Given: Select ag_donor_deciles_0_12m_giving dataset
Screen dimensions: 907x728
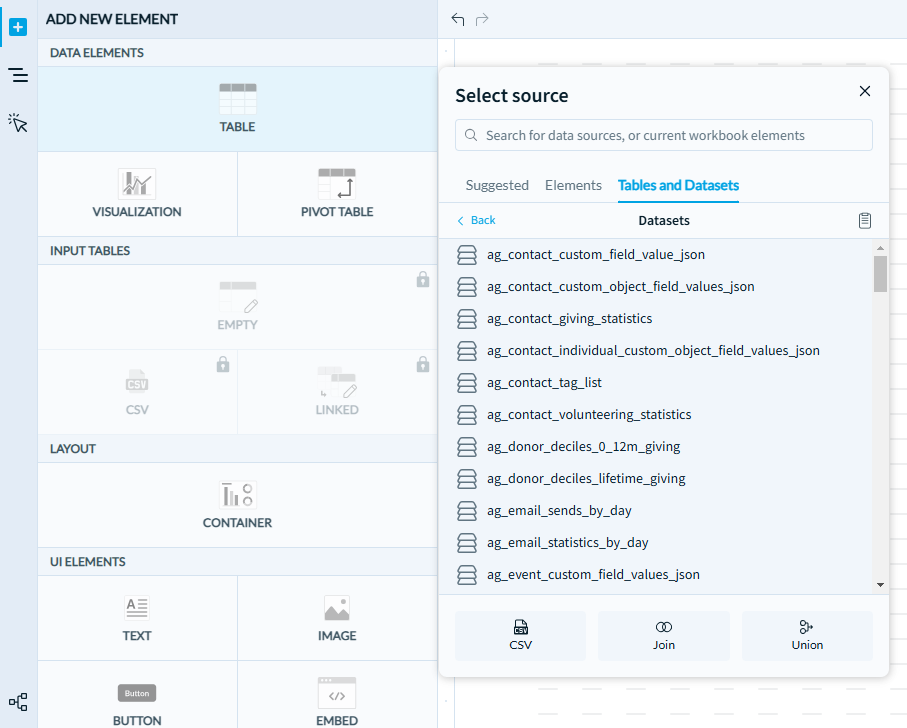Looking at the screenshot, I should pyautogui.click(x=657, y=446).
